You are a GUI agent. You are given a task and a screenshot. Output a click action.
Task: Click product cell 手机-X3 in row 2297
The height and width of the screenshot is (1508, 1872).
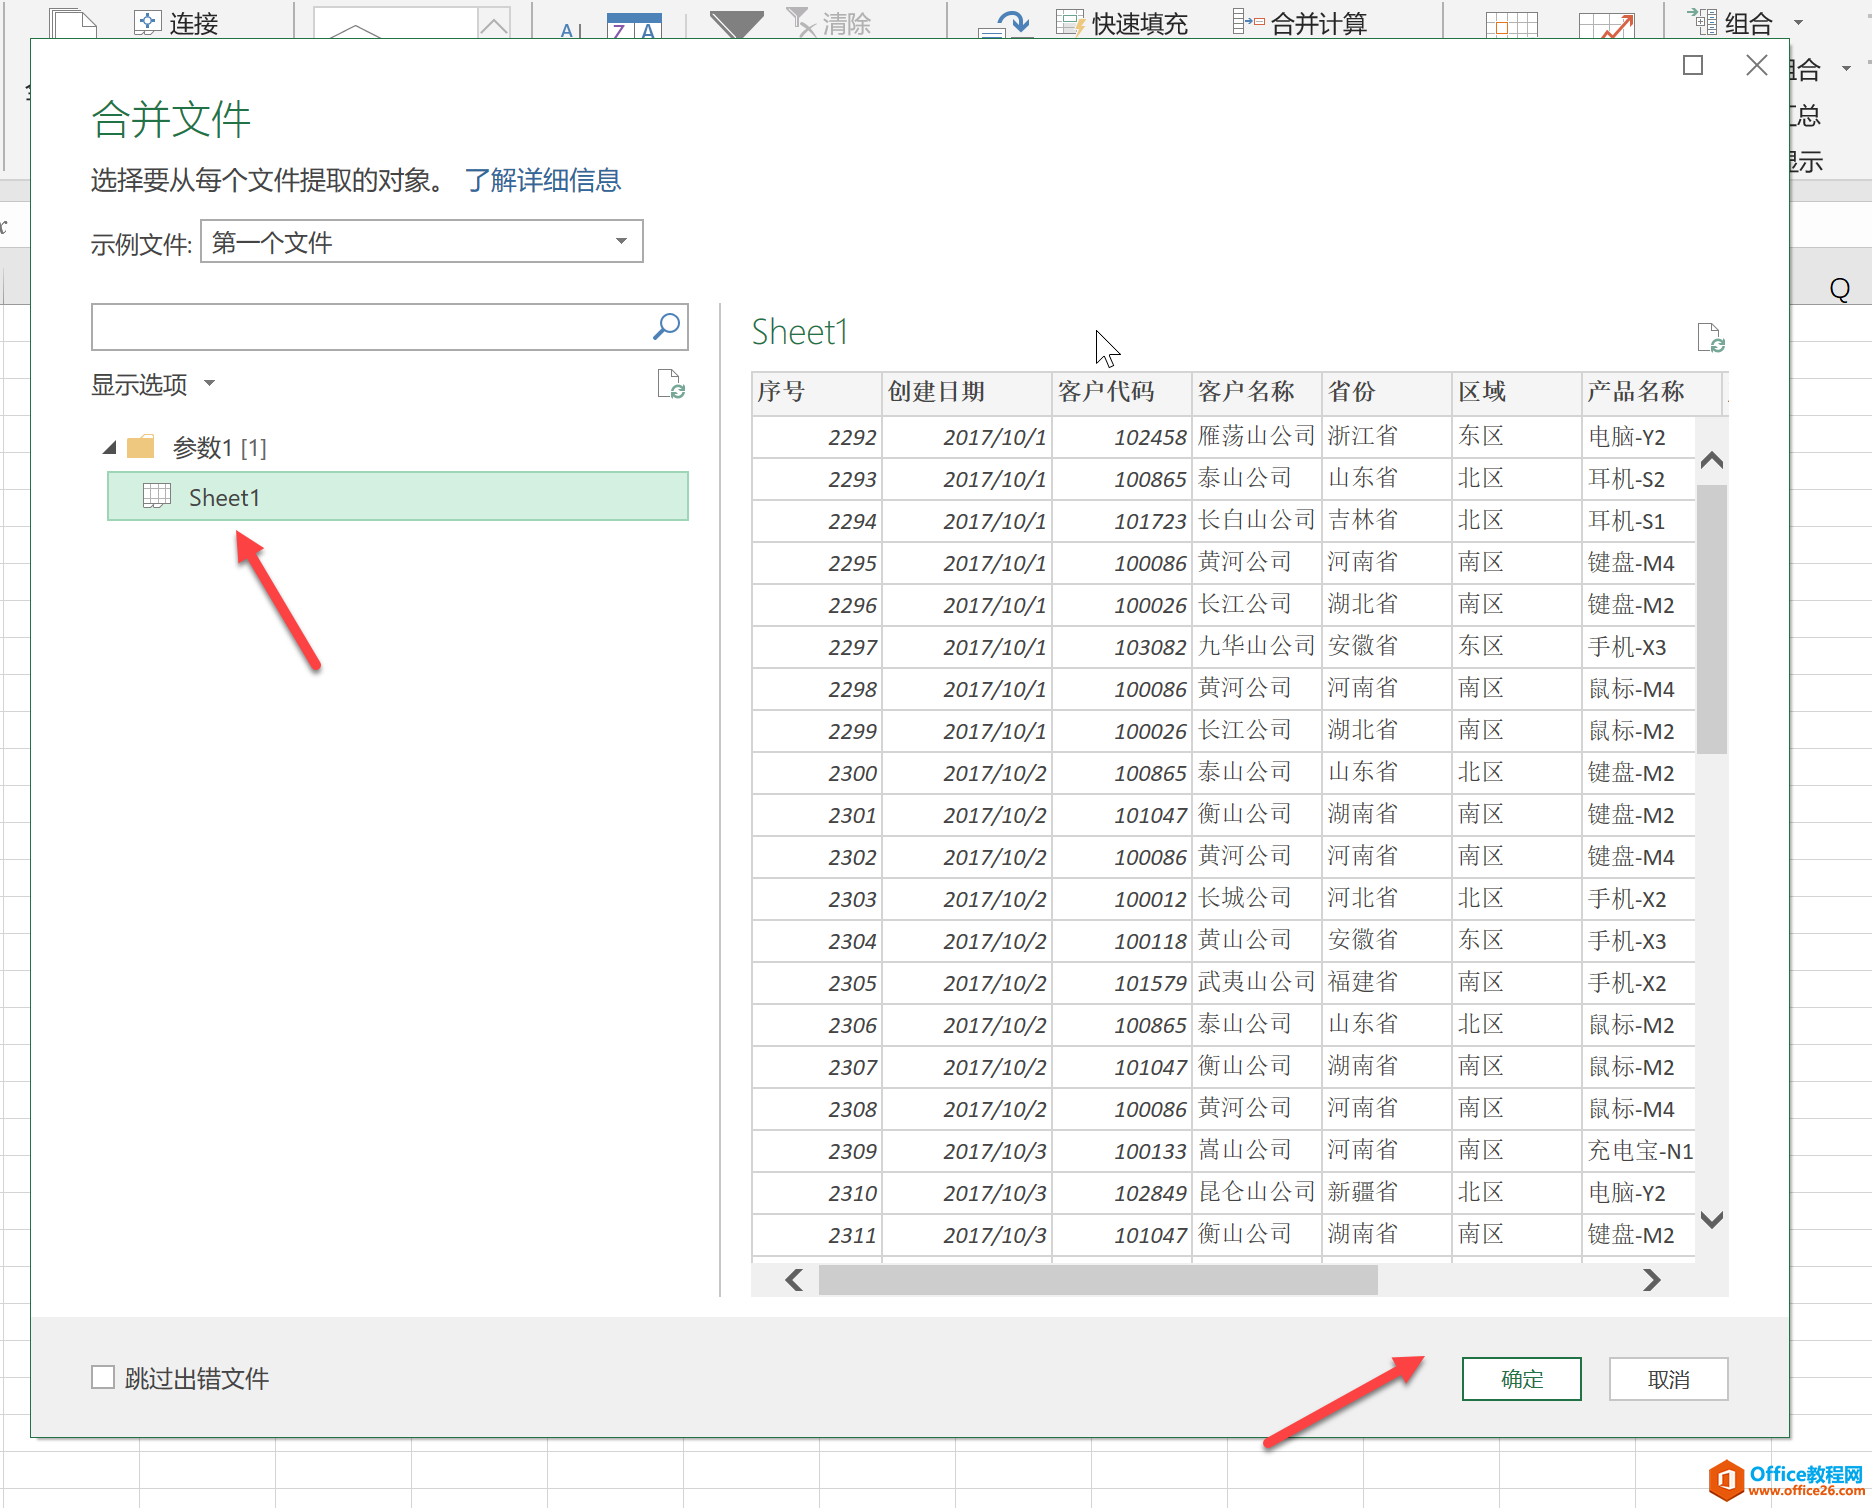tap(1640, 647)
